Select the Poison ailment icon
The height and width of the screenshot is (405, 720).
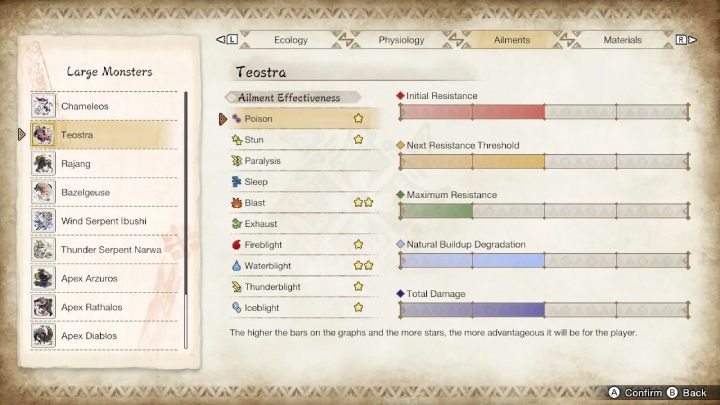(x=236, y=118)
